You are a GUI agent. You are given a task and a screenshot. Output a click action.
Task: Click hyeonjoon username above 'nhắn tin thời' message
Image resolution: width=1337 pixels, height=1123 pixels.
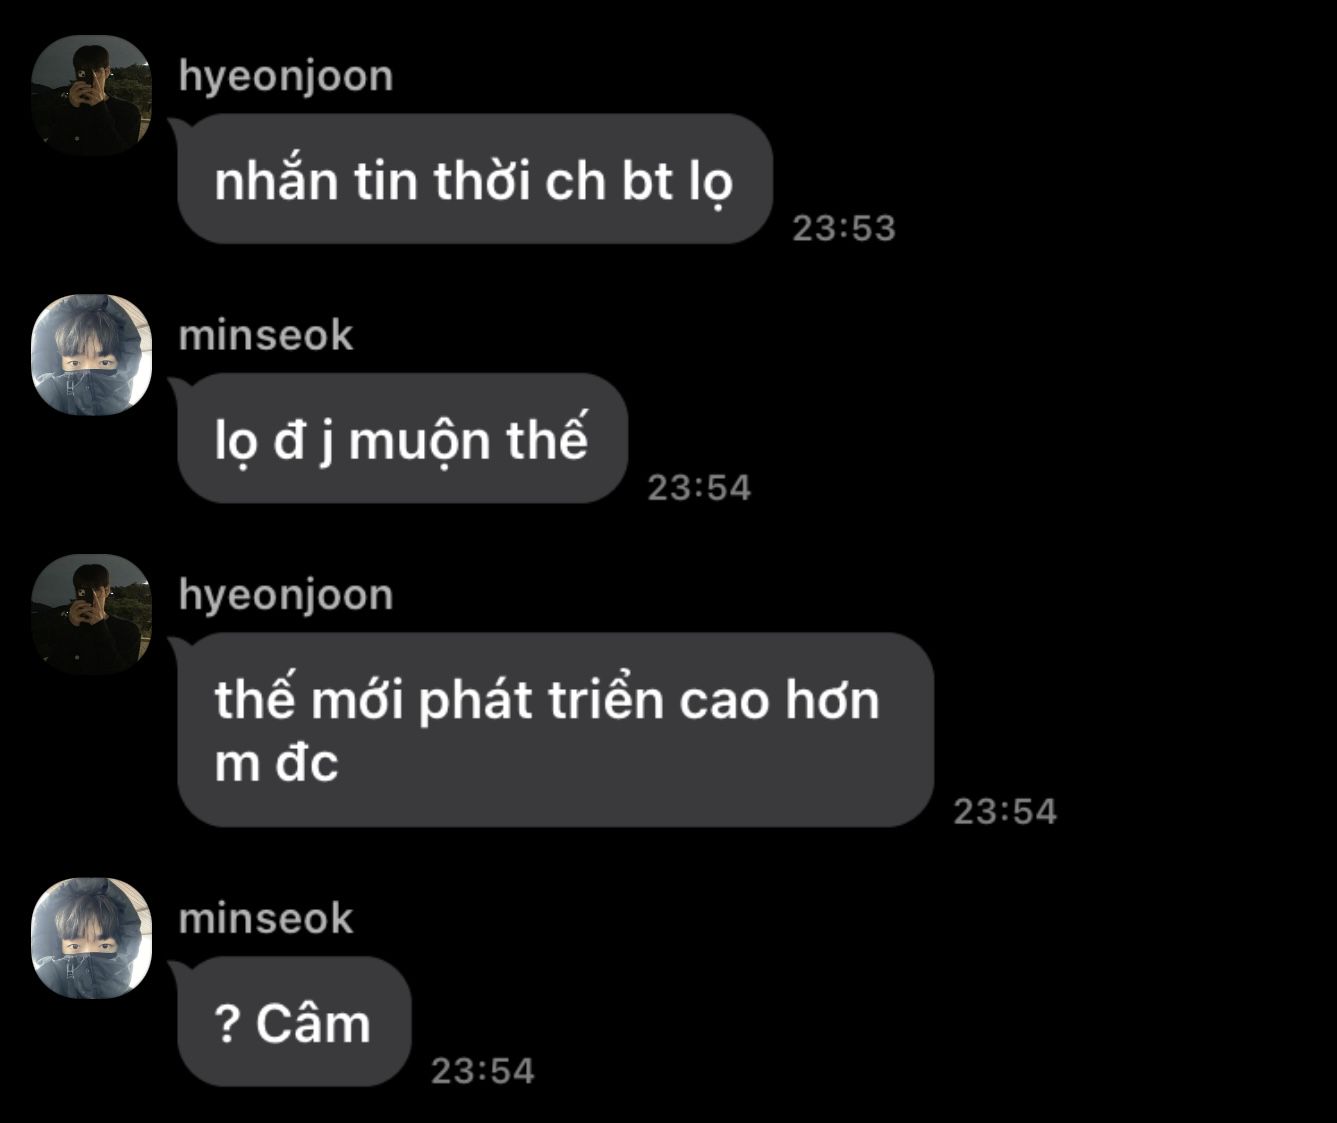[x=286, y=77]
